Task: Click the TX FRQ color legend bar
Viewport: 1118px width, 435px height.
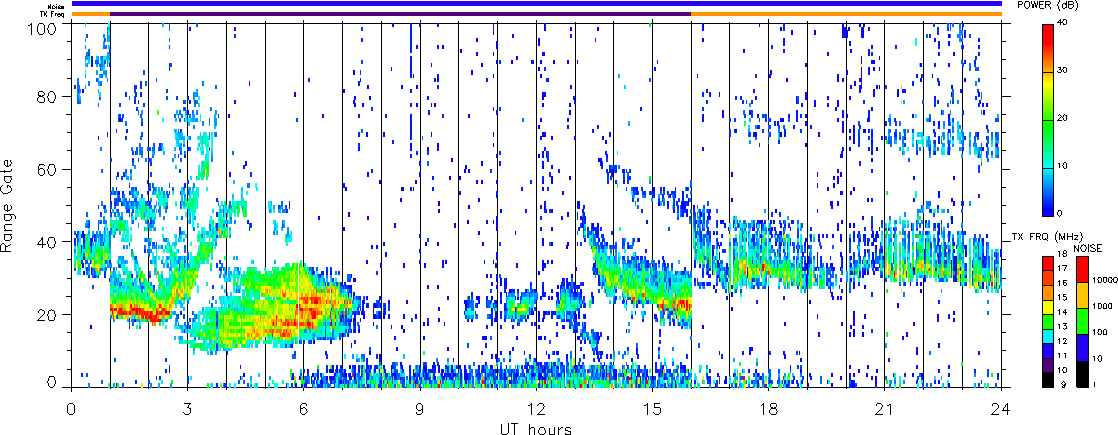Action: click(x=1048, y=322)
